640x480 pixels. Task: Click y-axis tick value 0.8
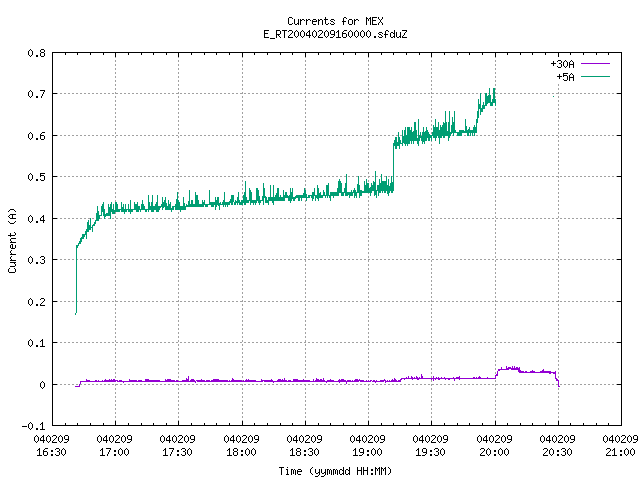(x=36, y=53)
